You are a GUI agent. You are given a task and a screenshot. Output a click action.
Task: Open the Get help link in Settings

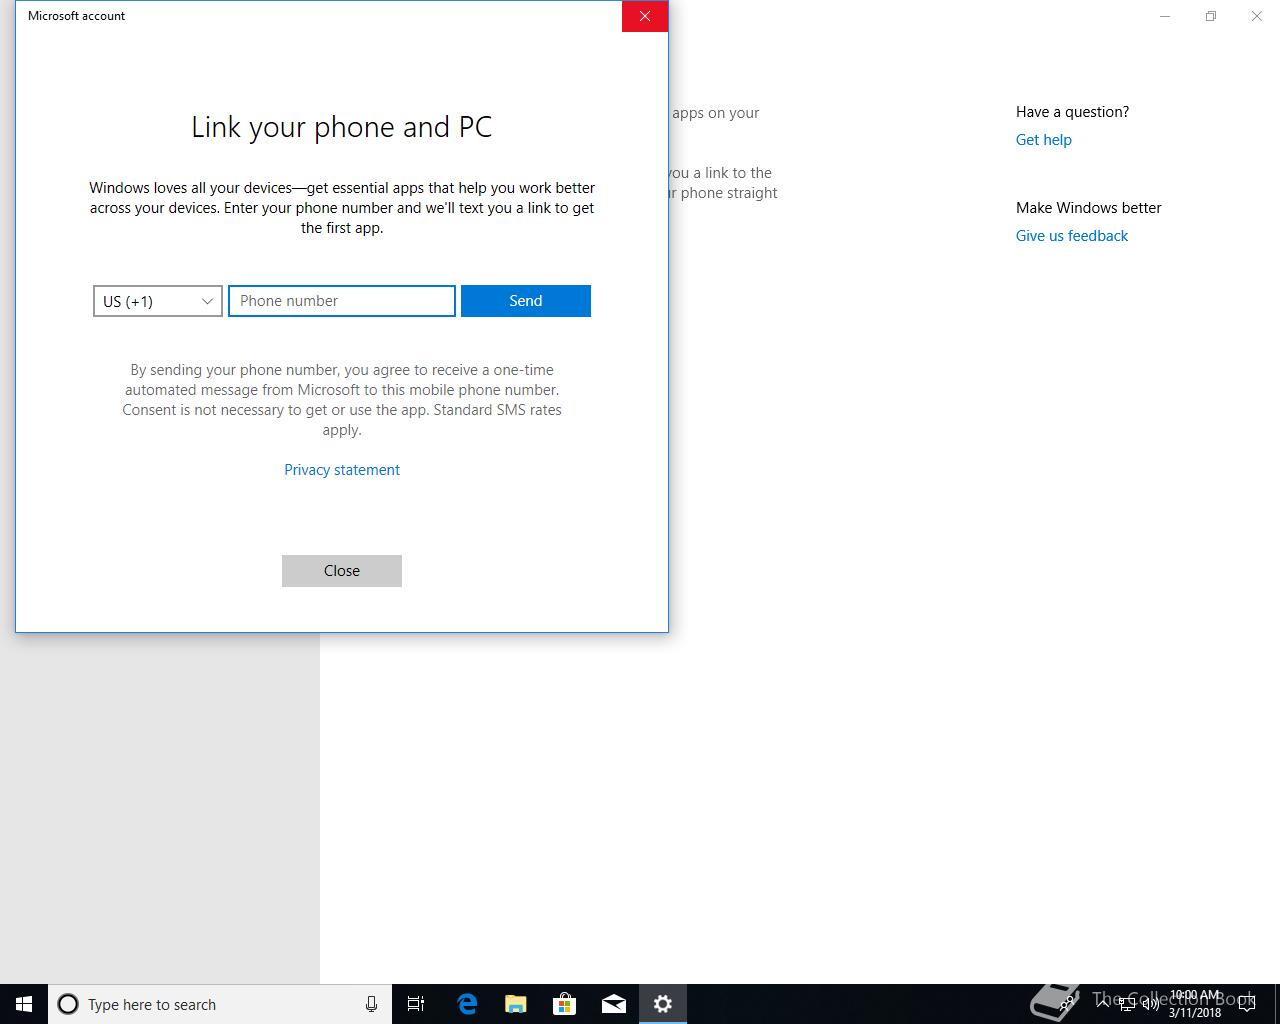pyautogui.click(x=1044, y=140)
